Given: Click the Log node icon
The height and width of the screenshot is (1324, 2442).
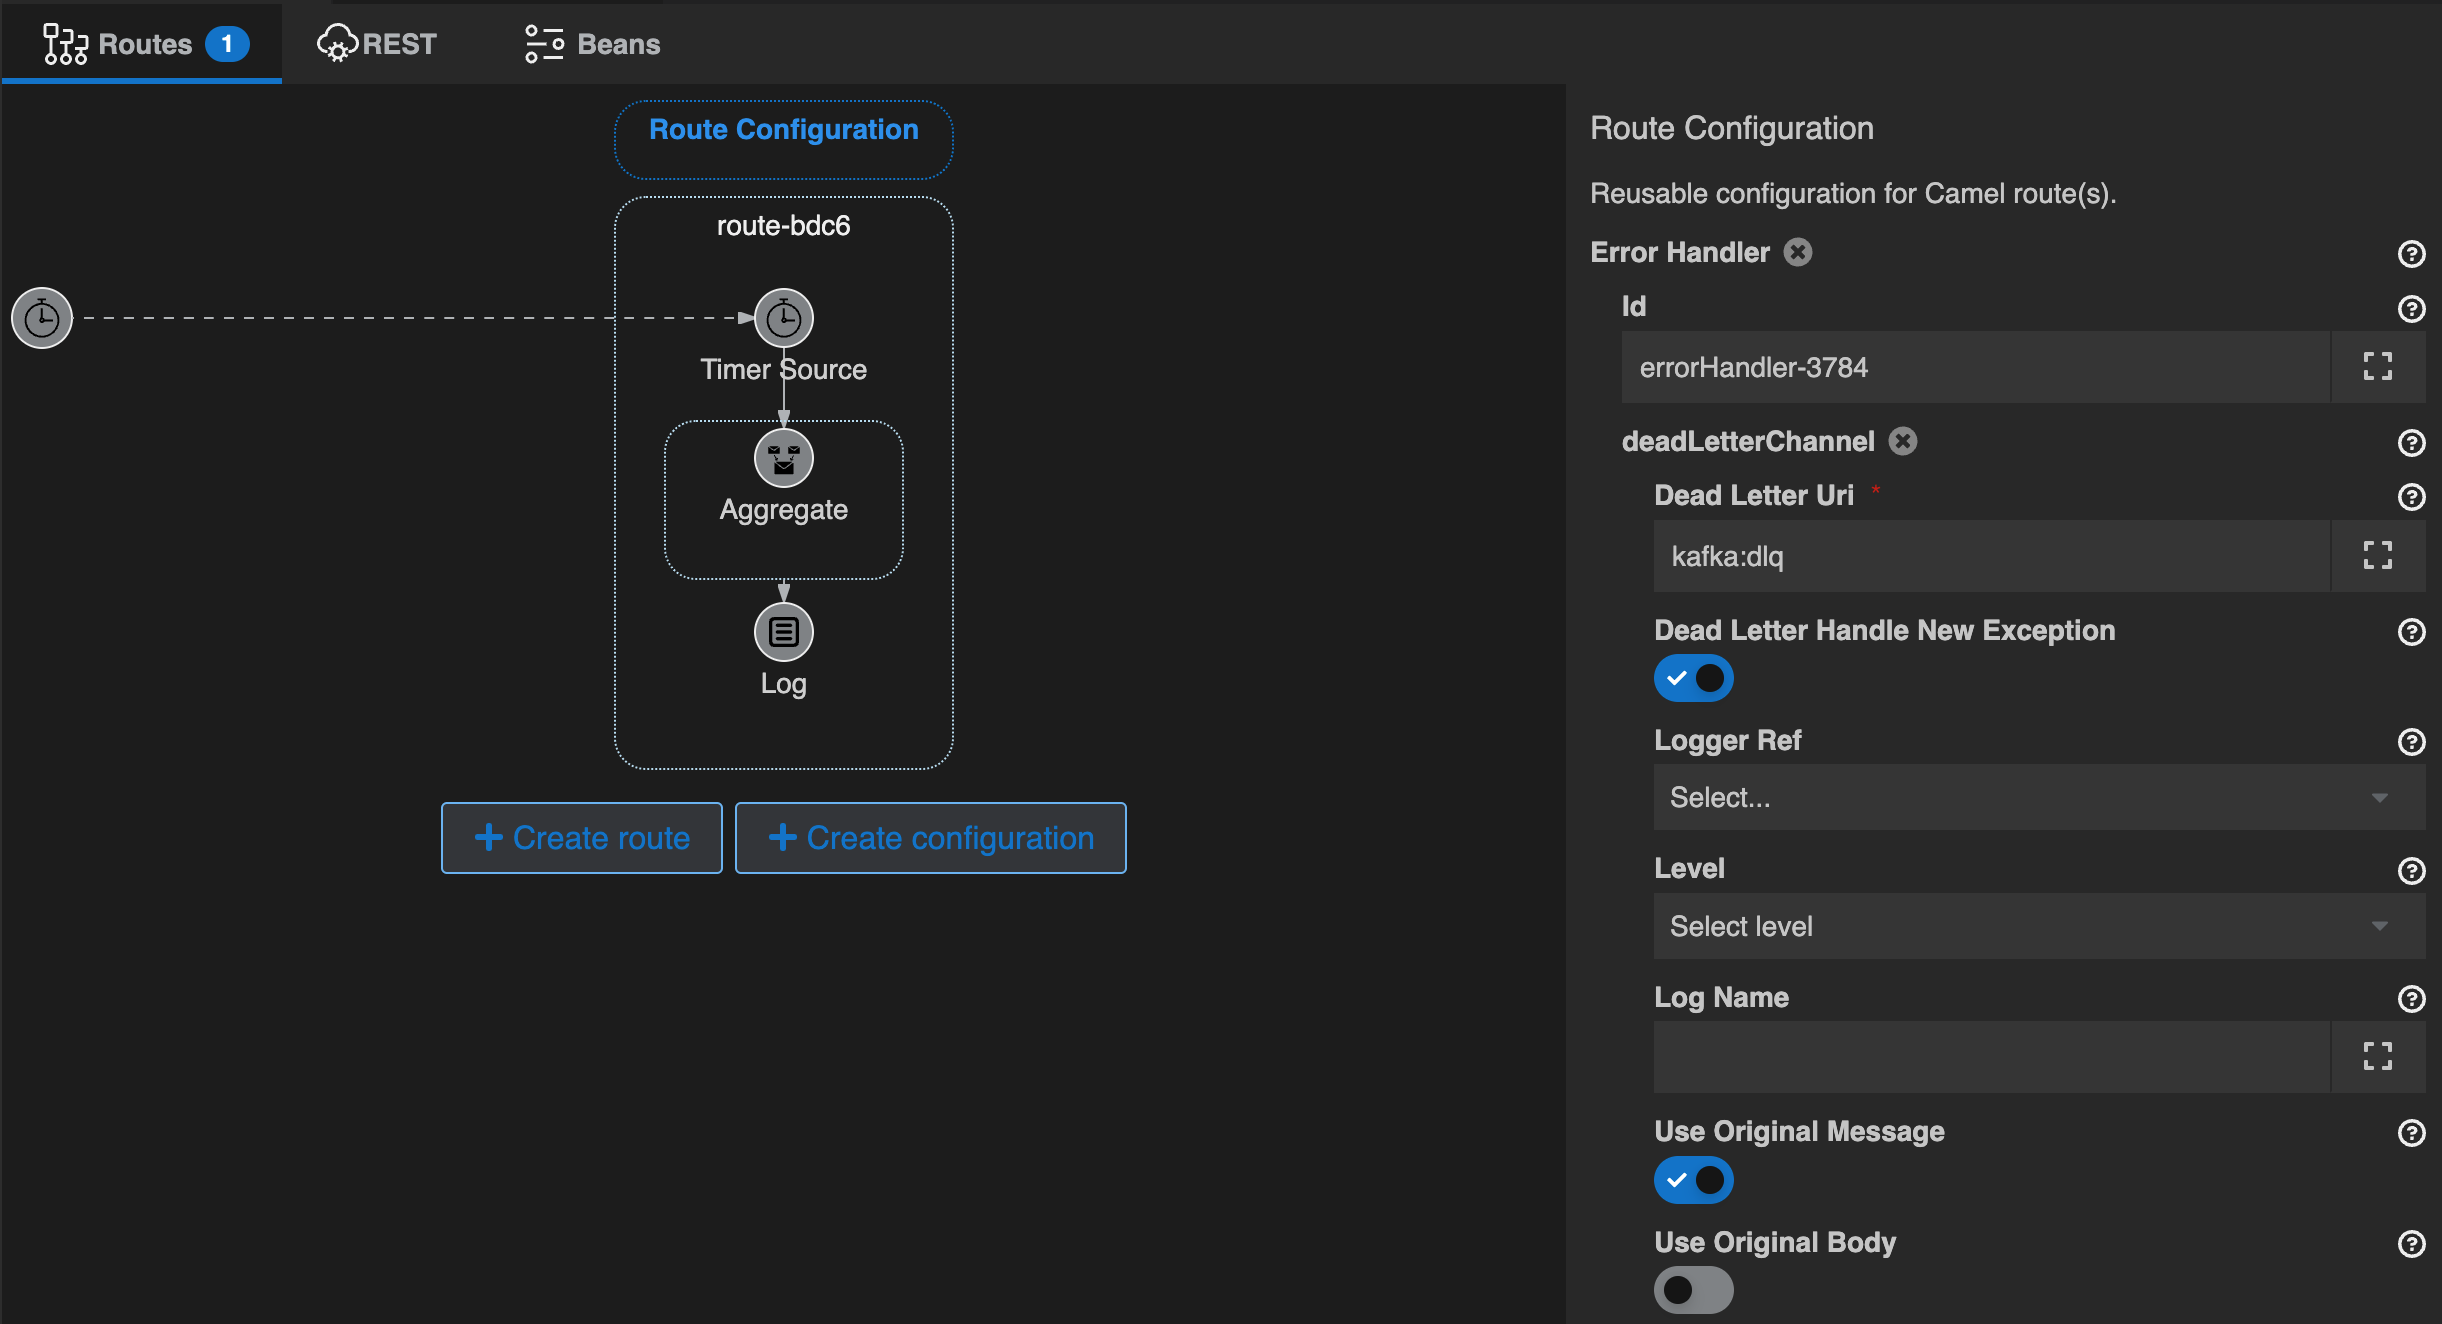Looking at the screenshot, I should 782,633.
